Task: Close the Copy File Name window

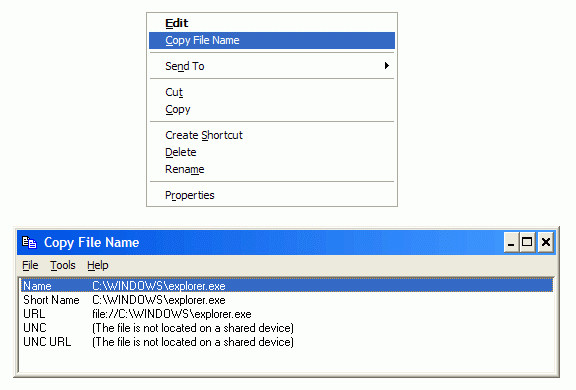Action: [x=546, y=242]
